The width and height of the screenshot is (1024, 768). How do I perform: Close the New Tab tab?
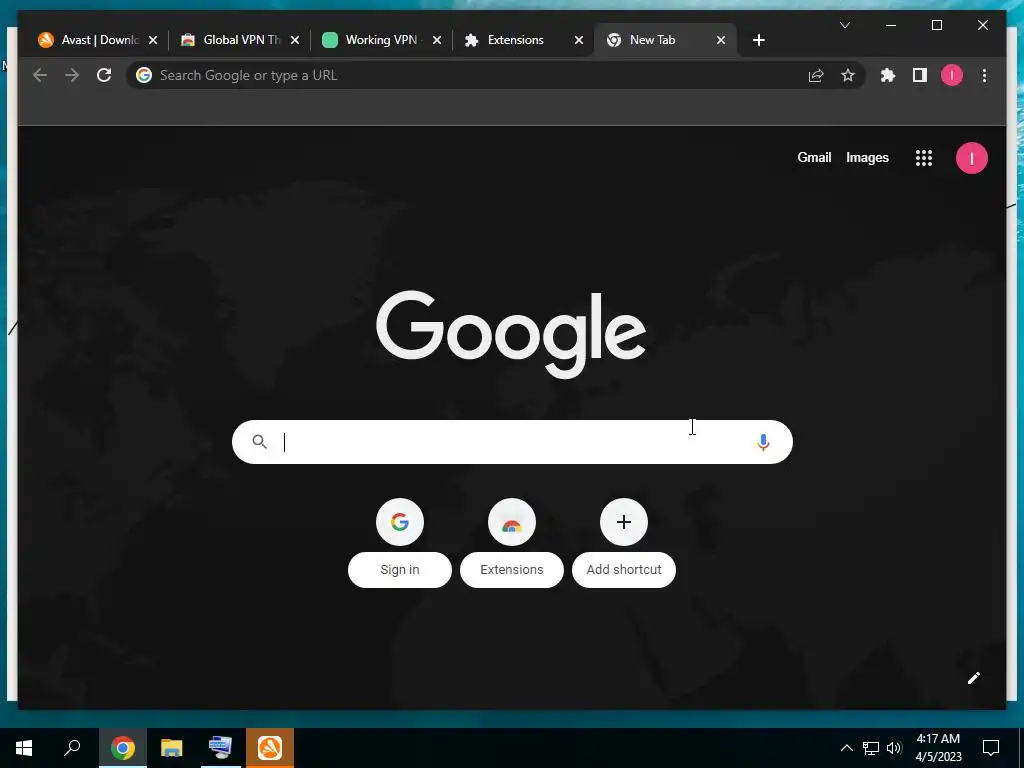[x=721, y=40]
